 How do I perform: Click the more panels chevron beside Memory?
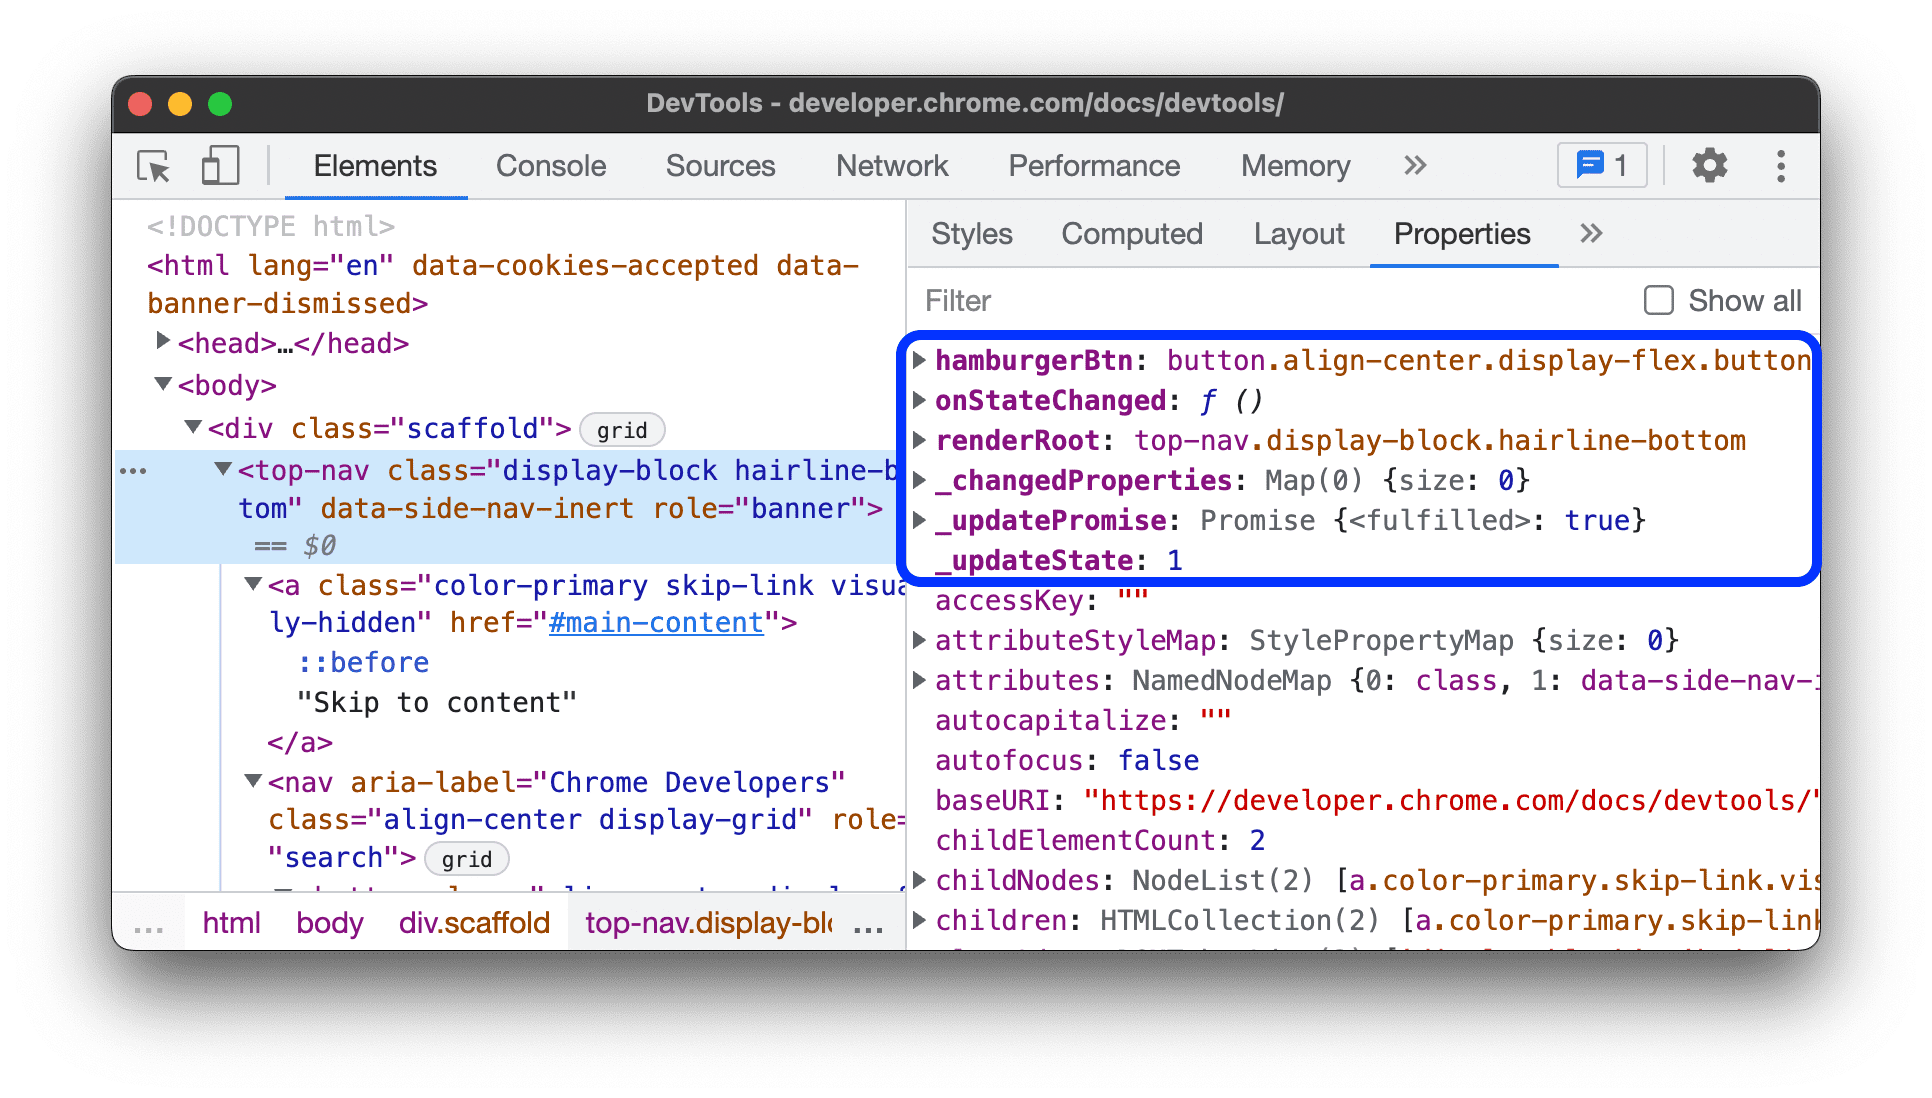(x=1414, y=166)
